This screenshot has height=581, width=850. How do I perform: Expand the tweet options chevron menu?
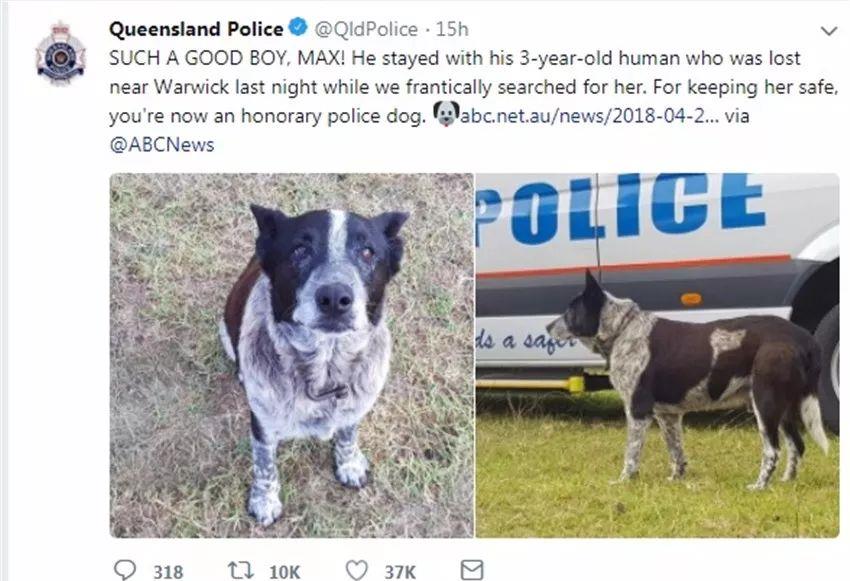click(x=828, y=31)
